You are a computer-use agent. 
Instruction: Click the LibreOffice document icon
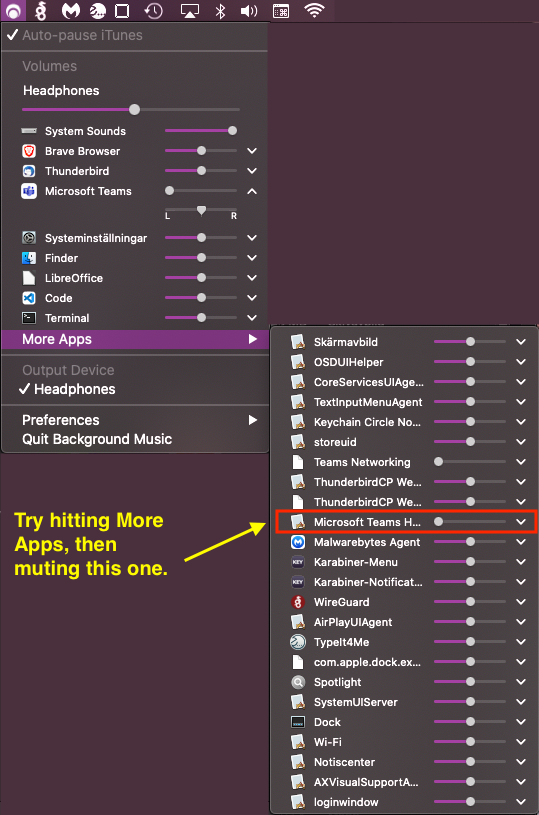click(29, 278)
